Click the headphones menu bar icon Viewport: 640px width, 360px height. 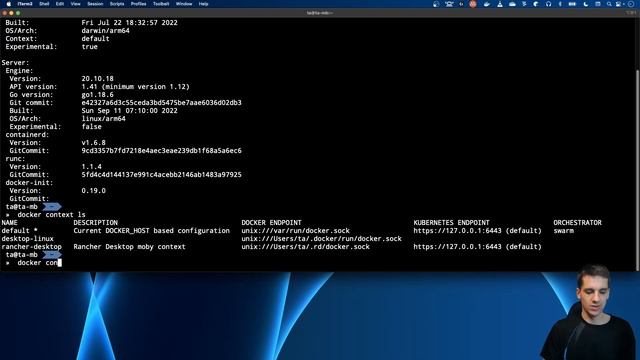[x=548, y=4]
